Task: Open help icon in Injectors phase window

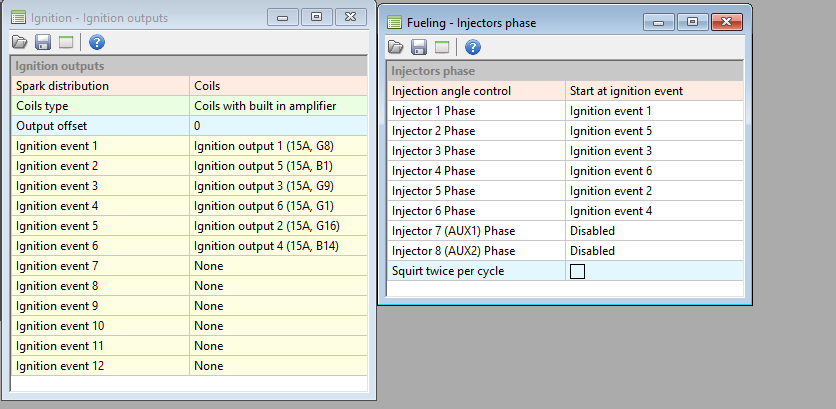Action: click(473, 47)
